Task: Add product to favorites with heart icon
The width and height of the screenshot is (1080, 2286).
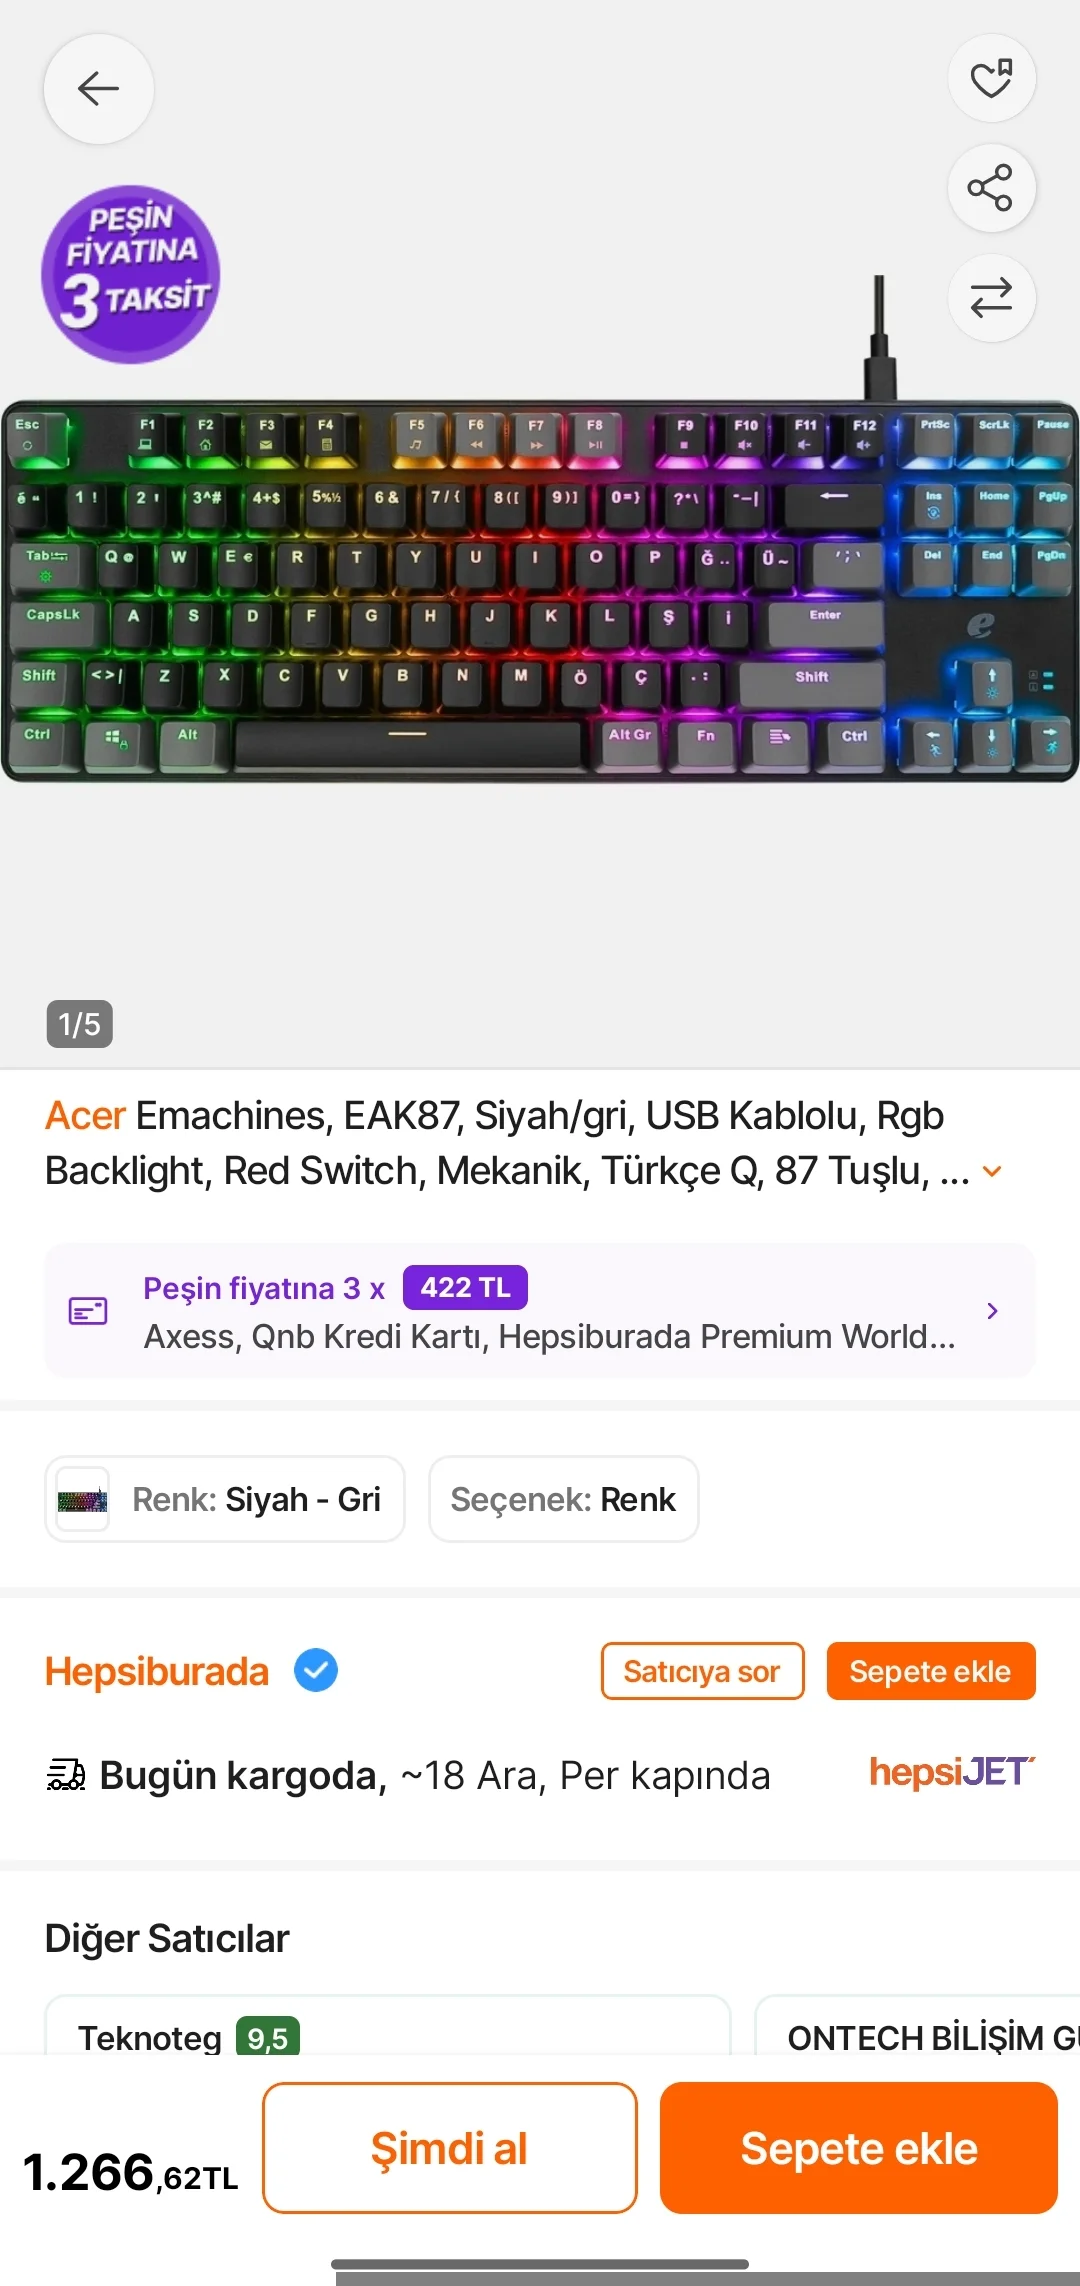Action: 991,78
